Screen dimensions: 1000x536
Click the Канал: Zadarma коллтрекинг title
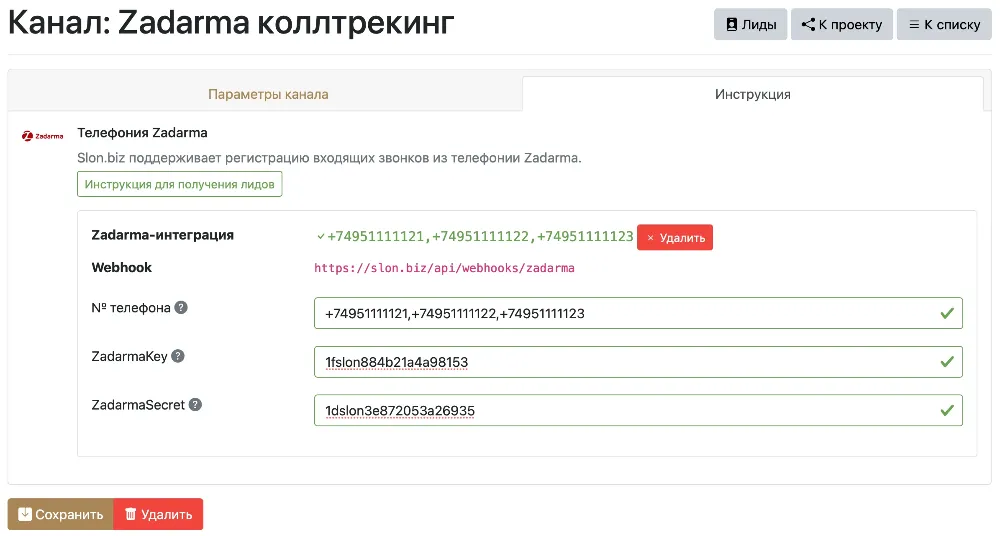(231, 23)
